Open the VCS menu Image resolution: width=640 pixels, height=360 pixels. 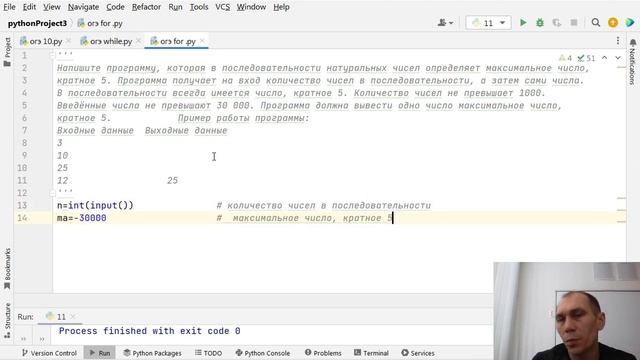(222, 7)
